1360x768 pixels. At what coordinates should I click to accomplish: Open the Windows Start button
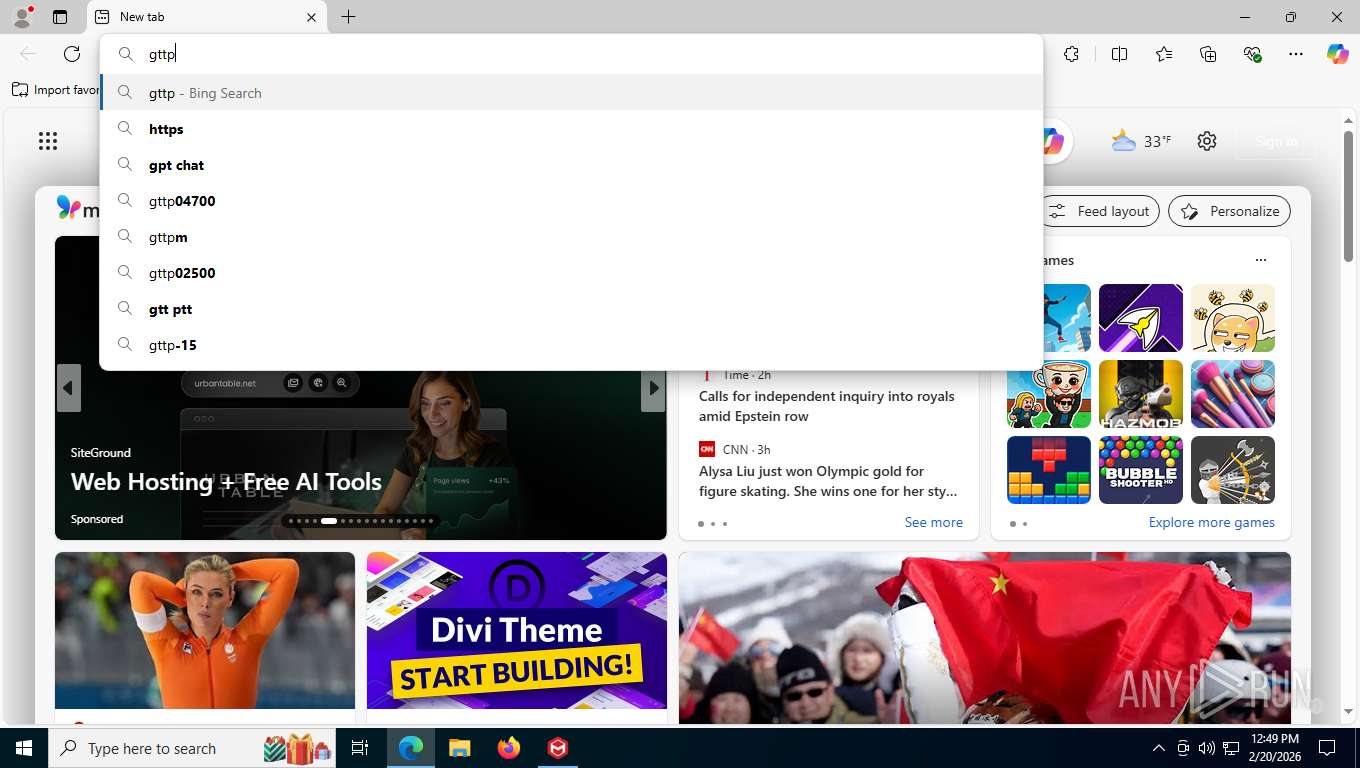click(24, 748)
